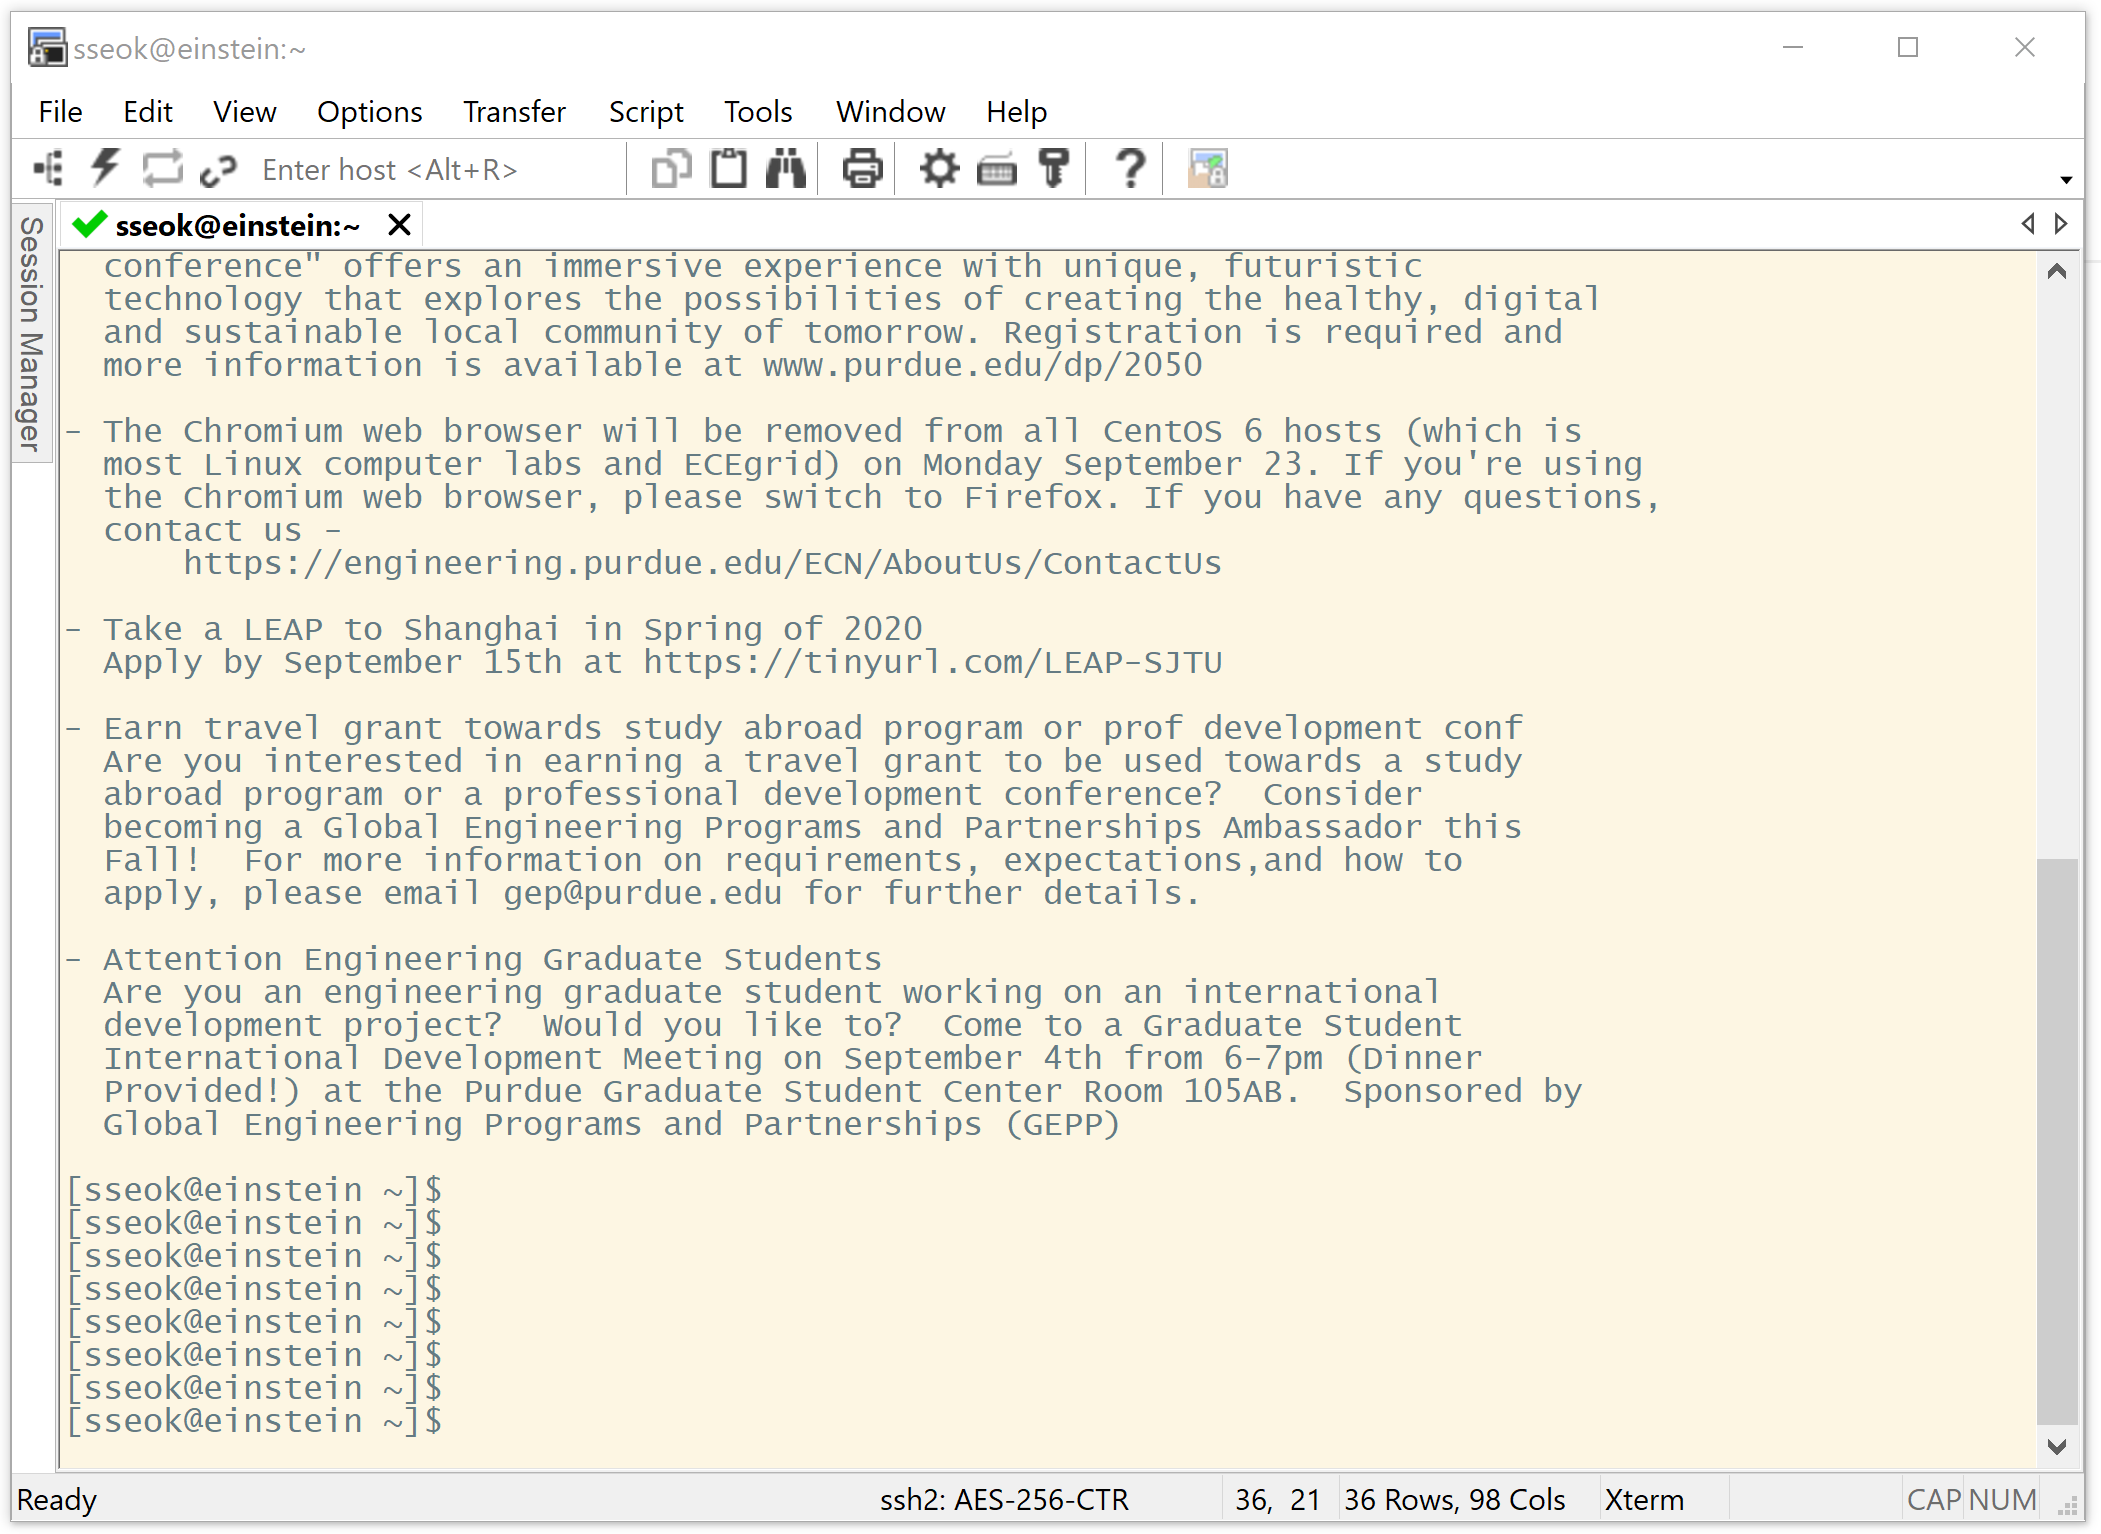The width and height of the screenshot is (2101, 1534).
Task: Click the Help question mark icon
Action: pos(1130,169)
